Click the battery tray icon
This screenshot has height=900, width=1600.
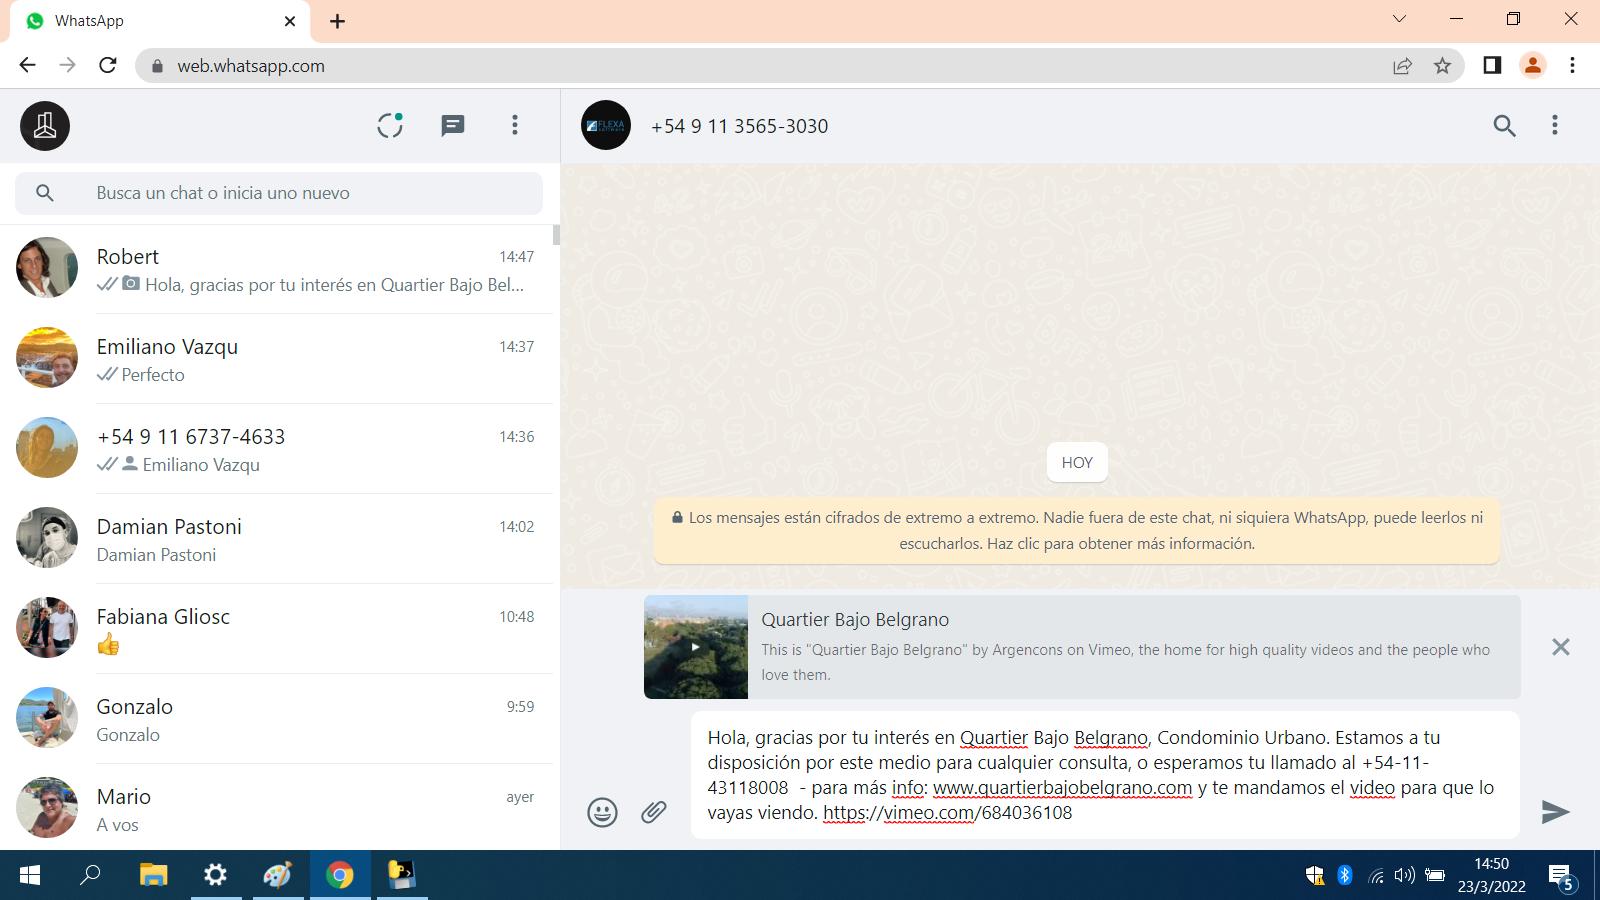(1435, 876)
